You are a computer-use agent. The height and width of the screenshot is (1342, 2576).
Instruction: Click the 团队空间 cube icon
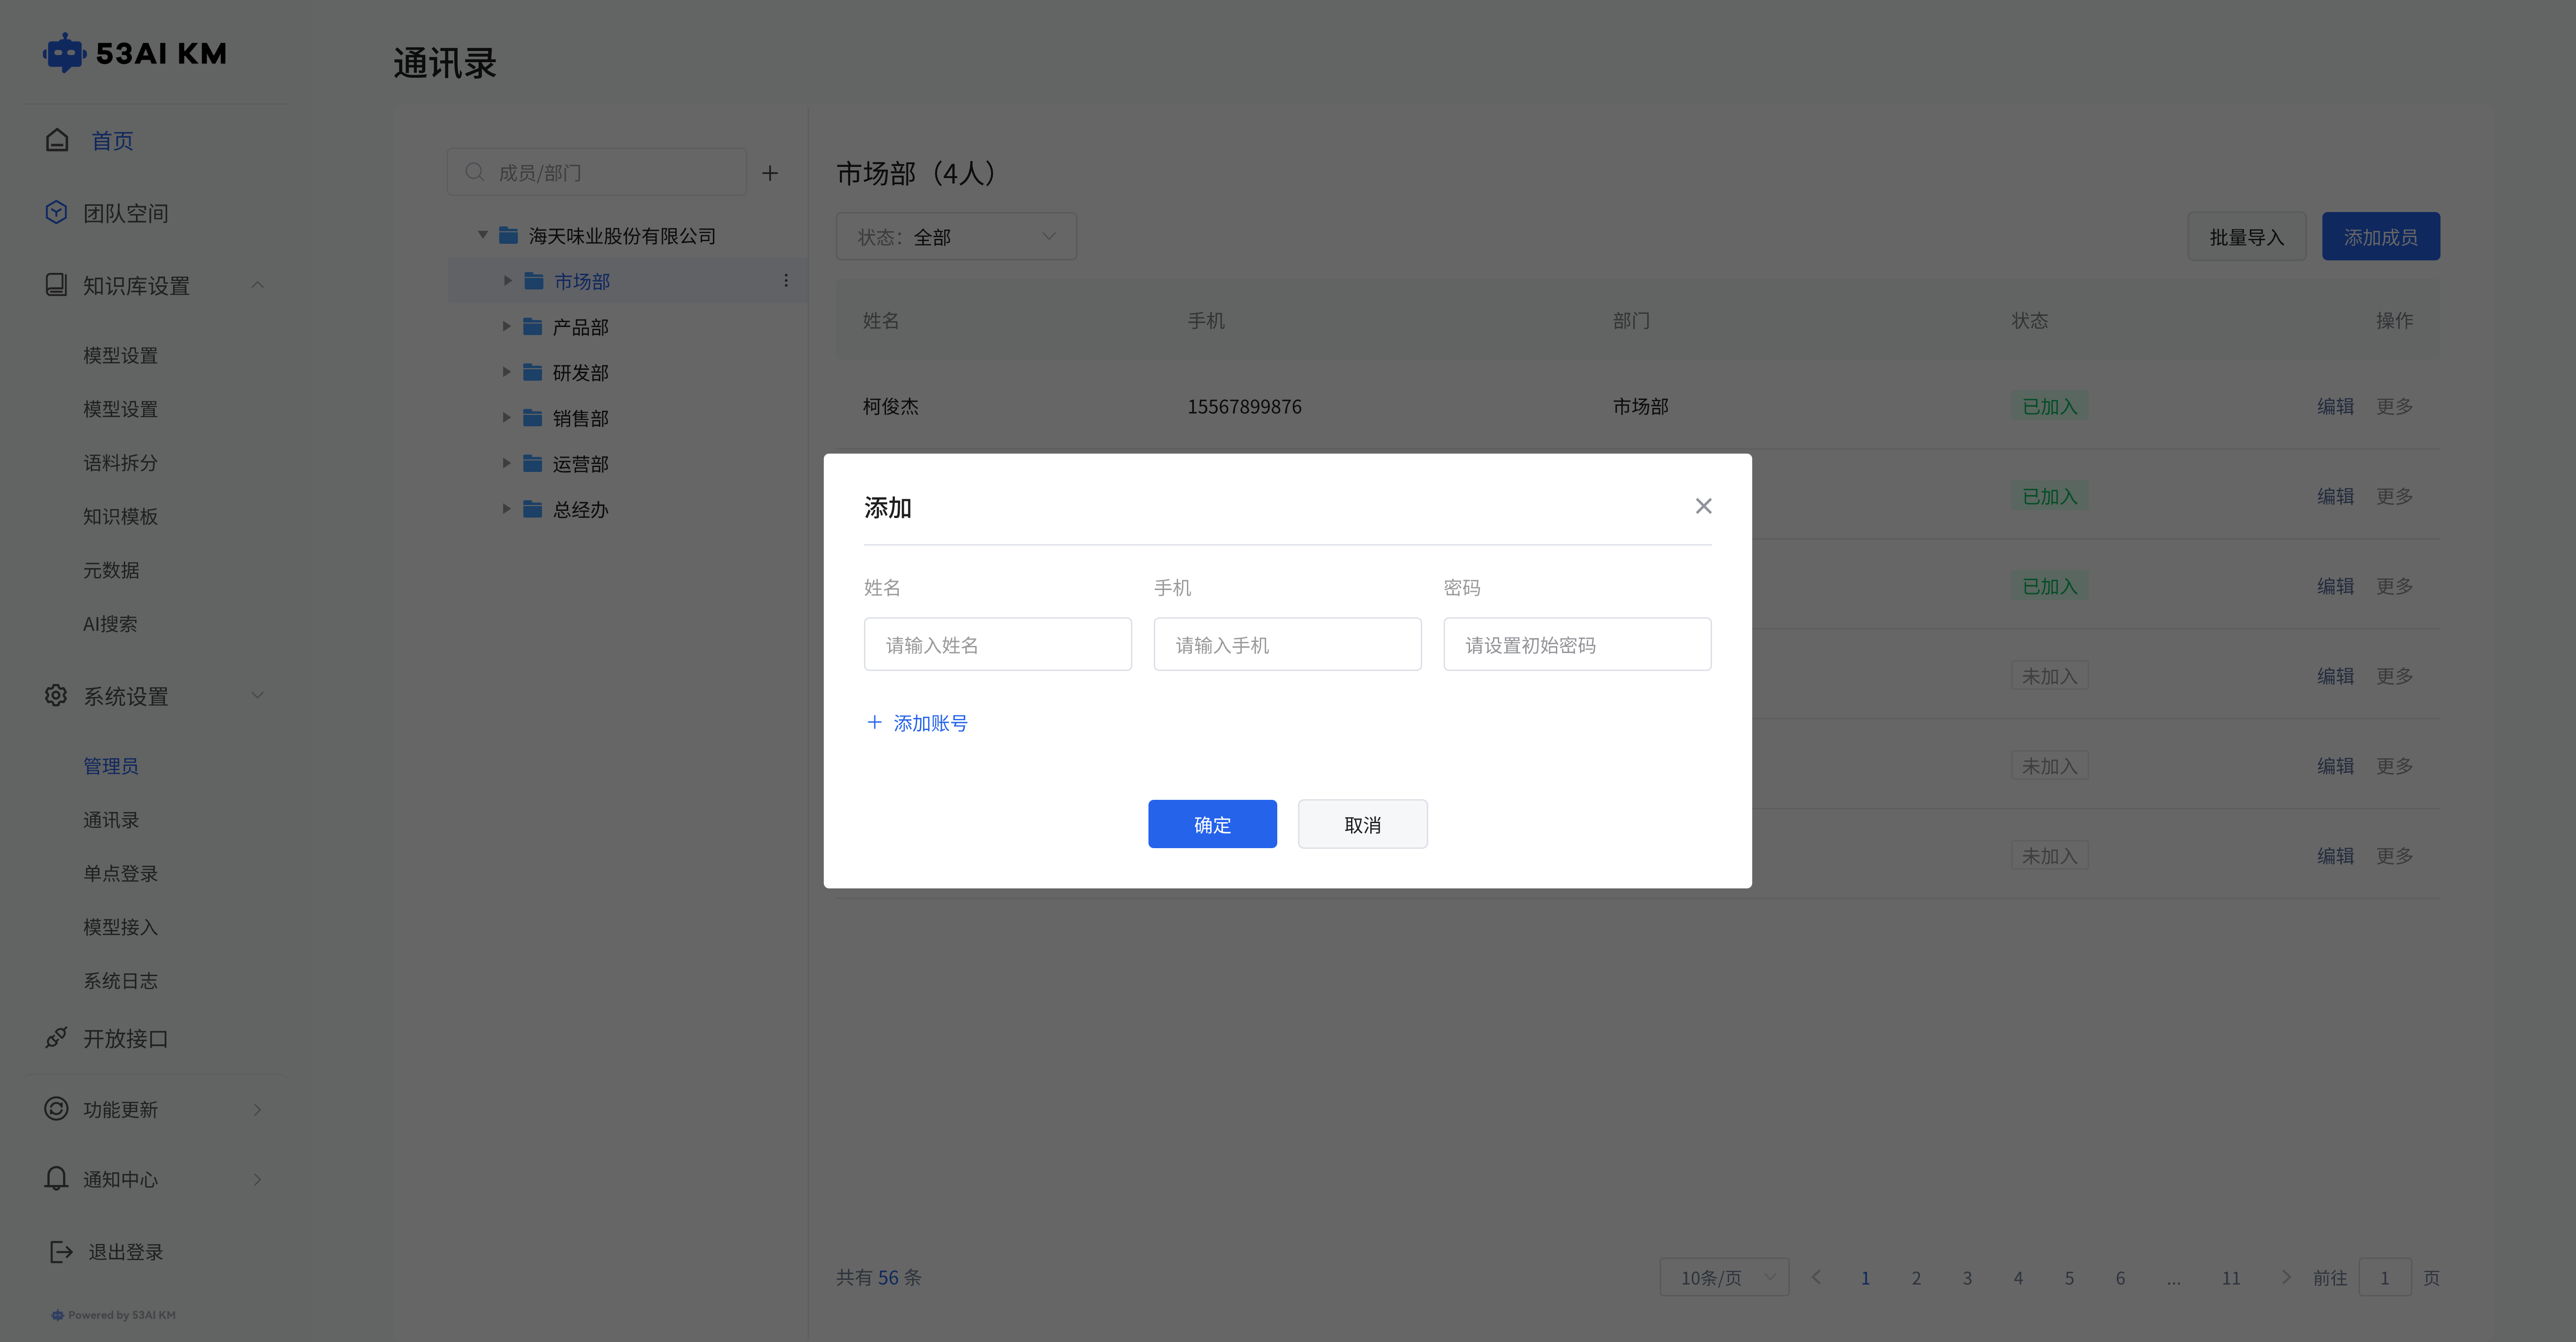[x=57, y=212]
